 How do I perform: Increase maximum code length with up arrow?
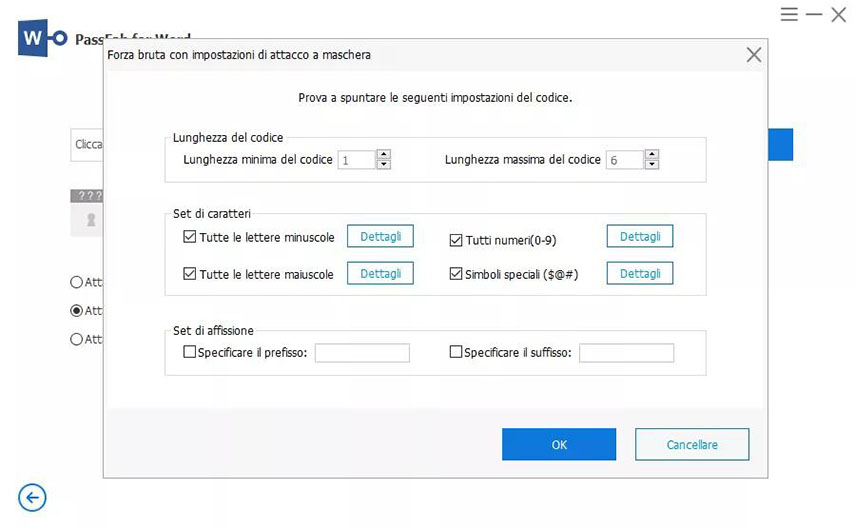pos(652,155)
